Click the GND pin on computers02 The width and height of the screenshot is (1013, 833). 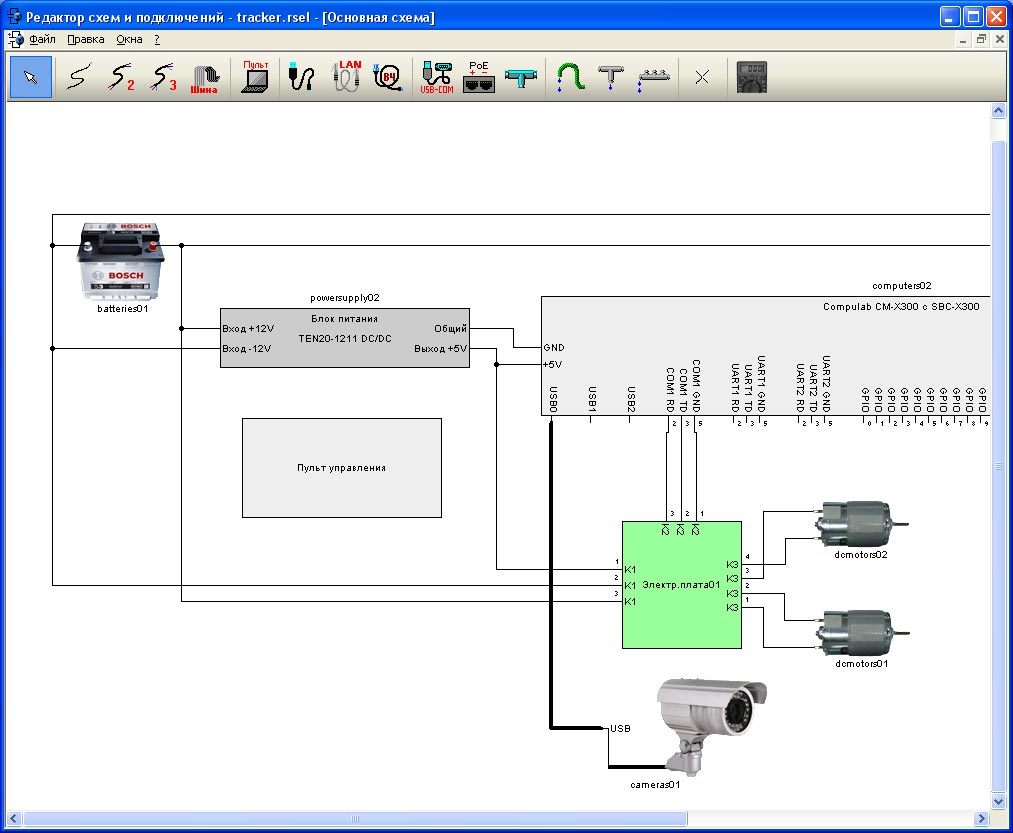[554, 348]
